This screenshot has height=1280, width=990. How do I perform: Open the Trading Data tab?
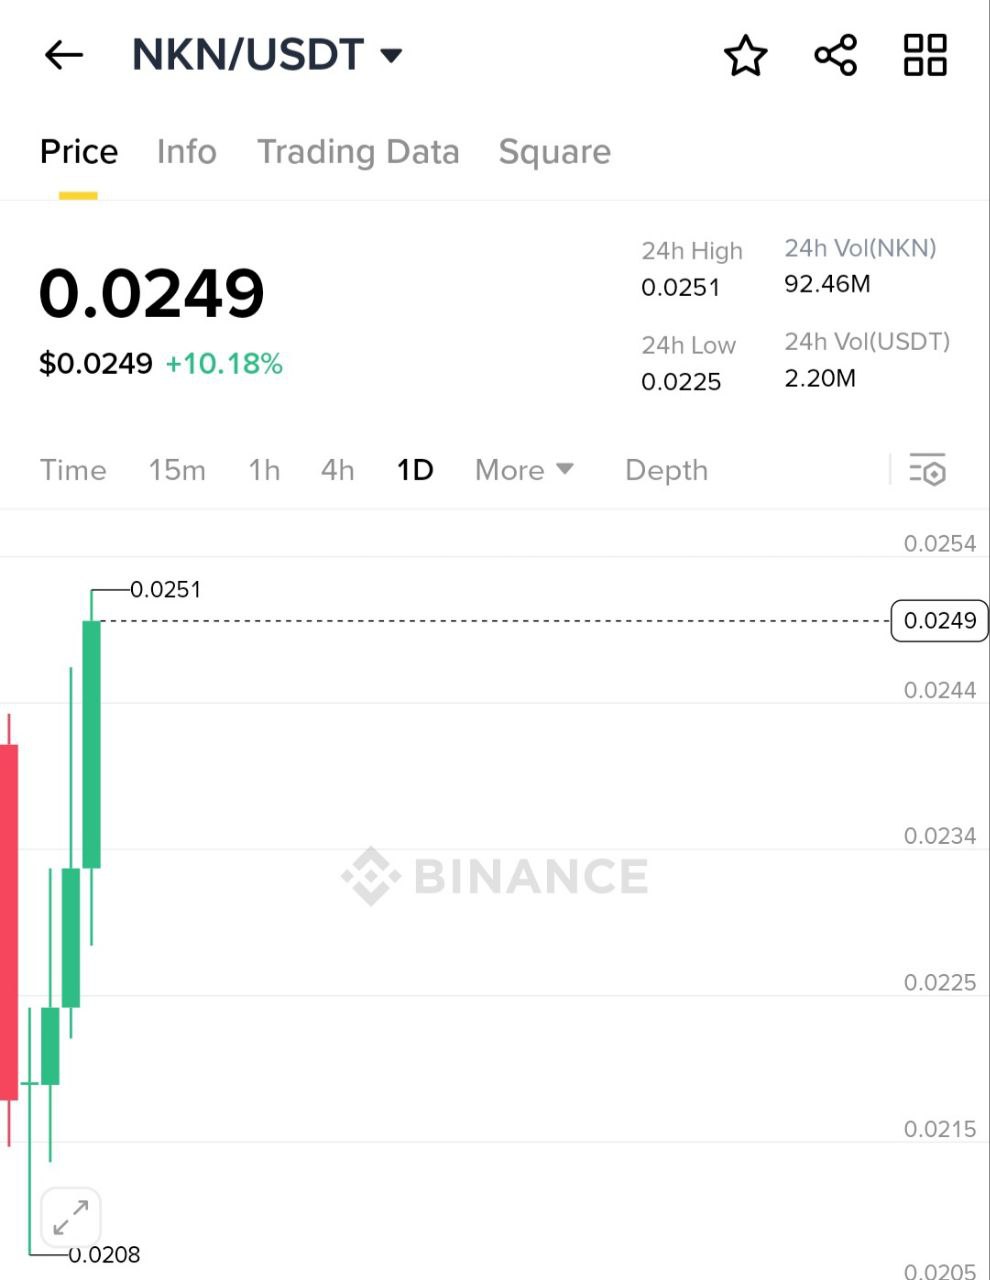tap(358, 152)
